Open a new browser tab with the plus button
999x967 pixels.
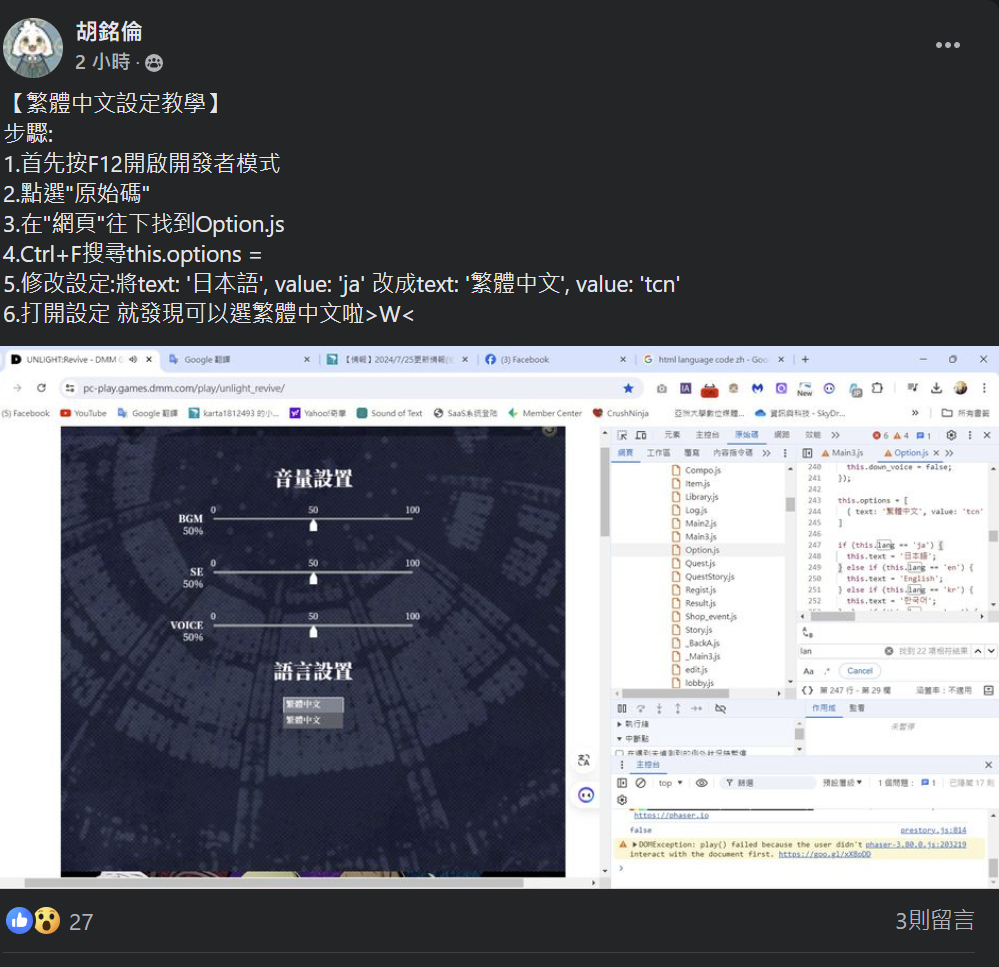coord(805,359)
